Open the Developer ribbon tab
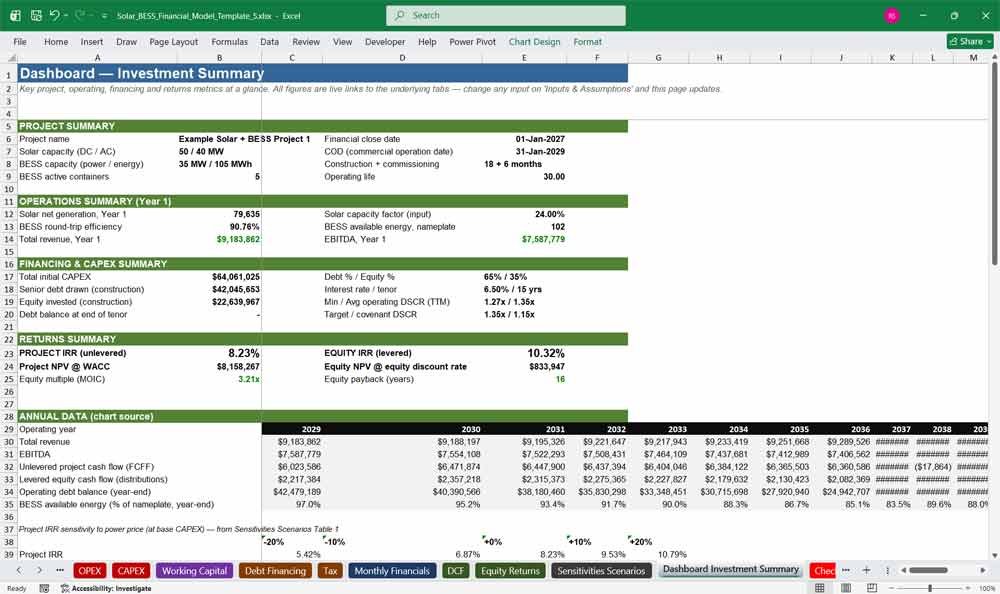The height and width of the screenshot is (594, 1000). [385, 41]
